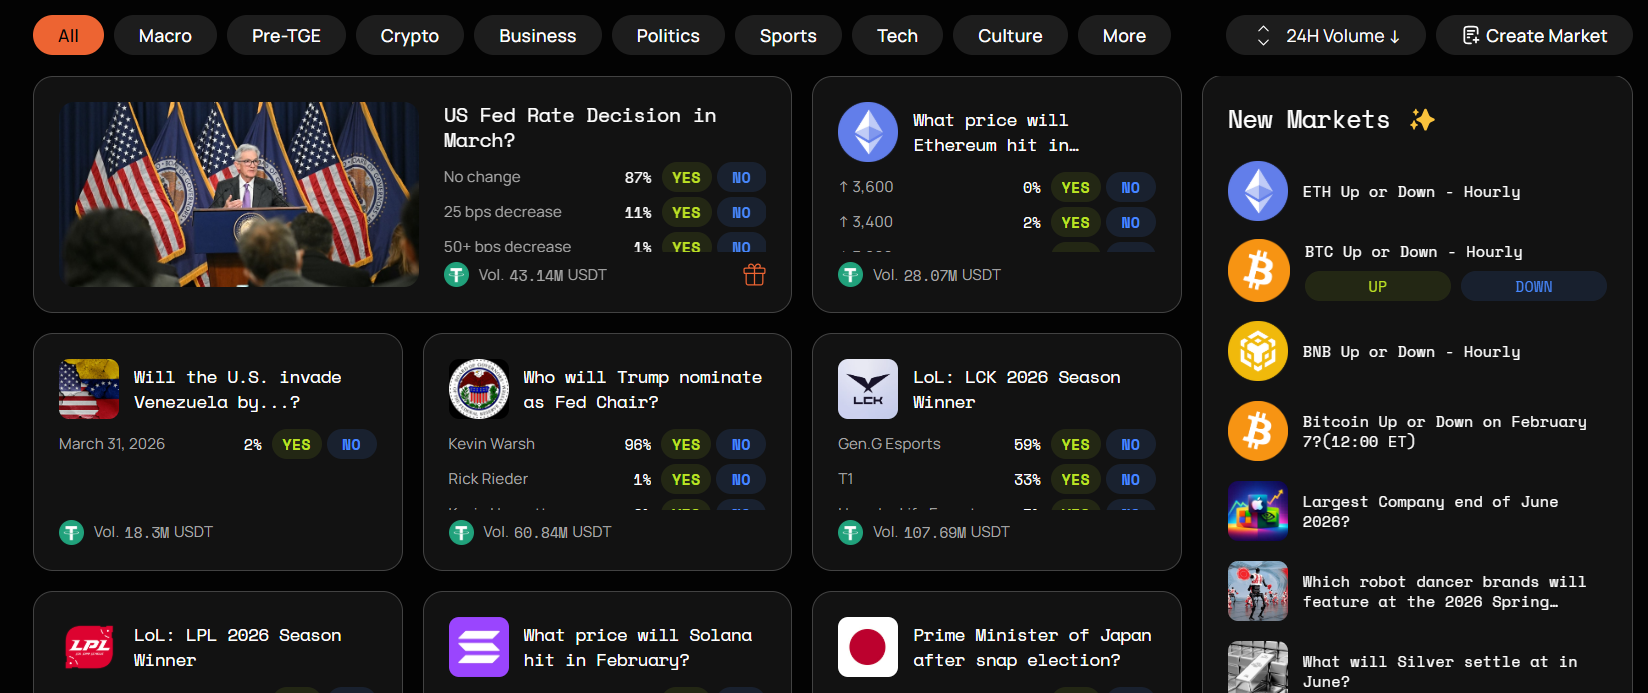The height and width of the screenshot is (693, 1648).
Task: Click the LPL logo icon
Action: coord(89,647)
